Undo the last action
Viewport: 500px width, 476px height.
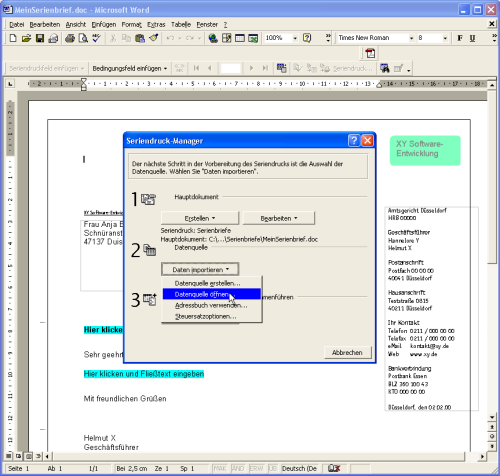pyautogui.click(x=170, y=38)
